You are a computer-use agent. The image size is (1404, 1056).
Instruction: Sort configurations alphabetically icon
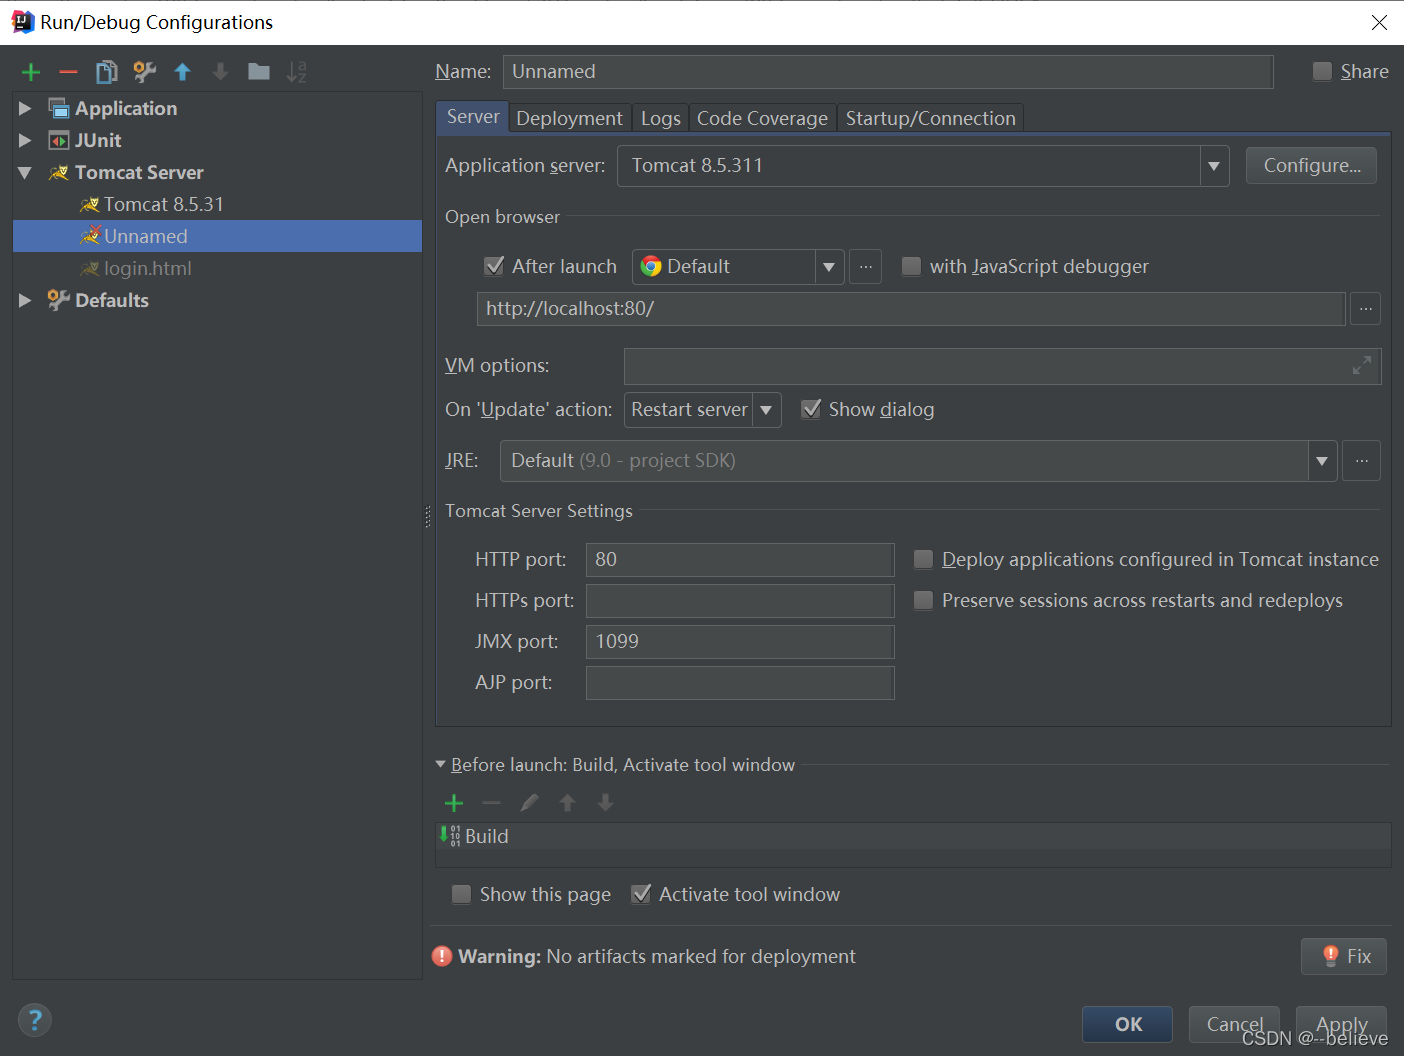tap(297, 72)
